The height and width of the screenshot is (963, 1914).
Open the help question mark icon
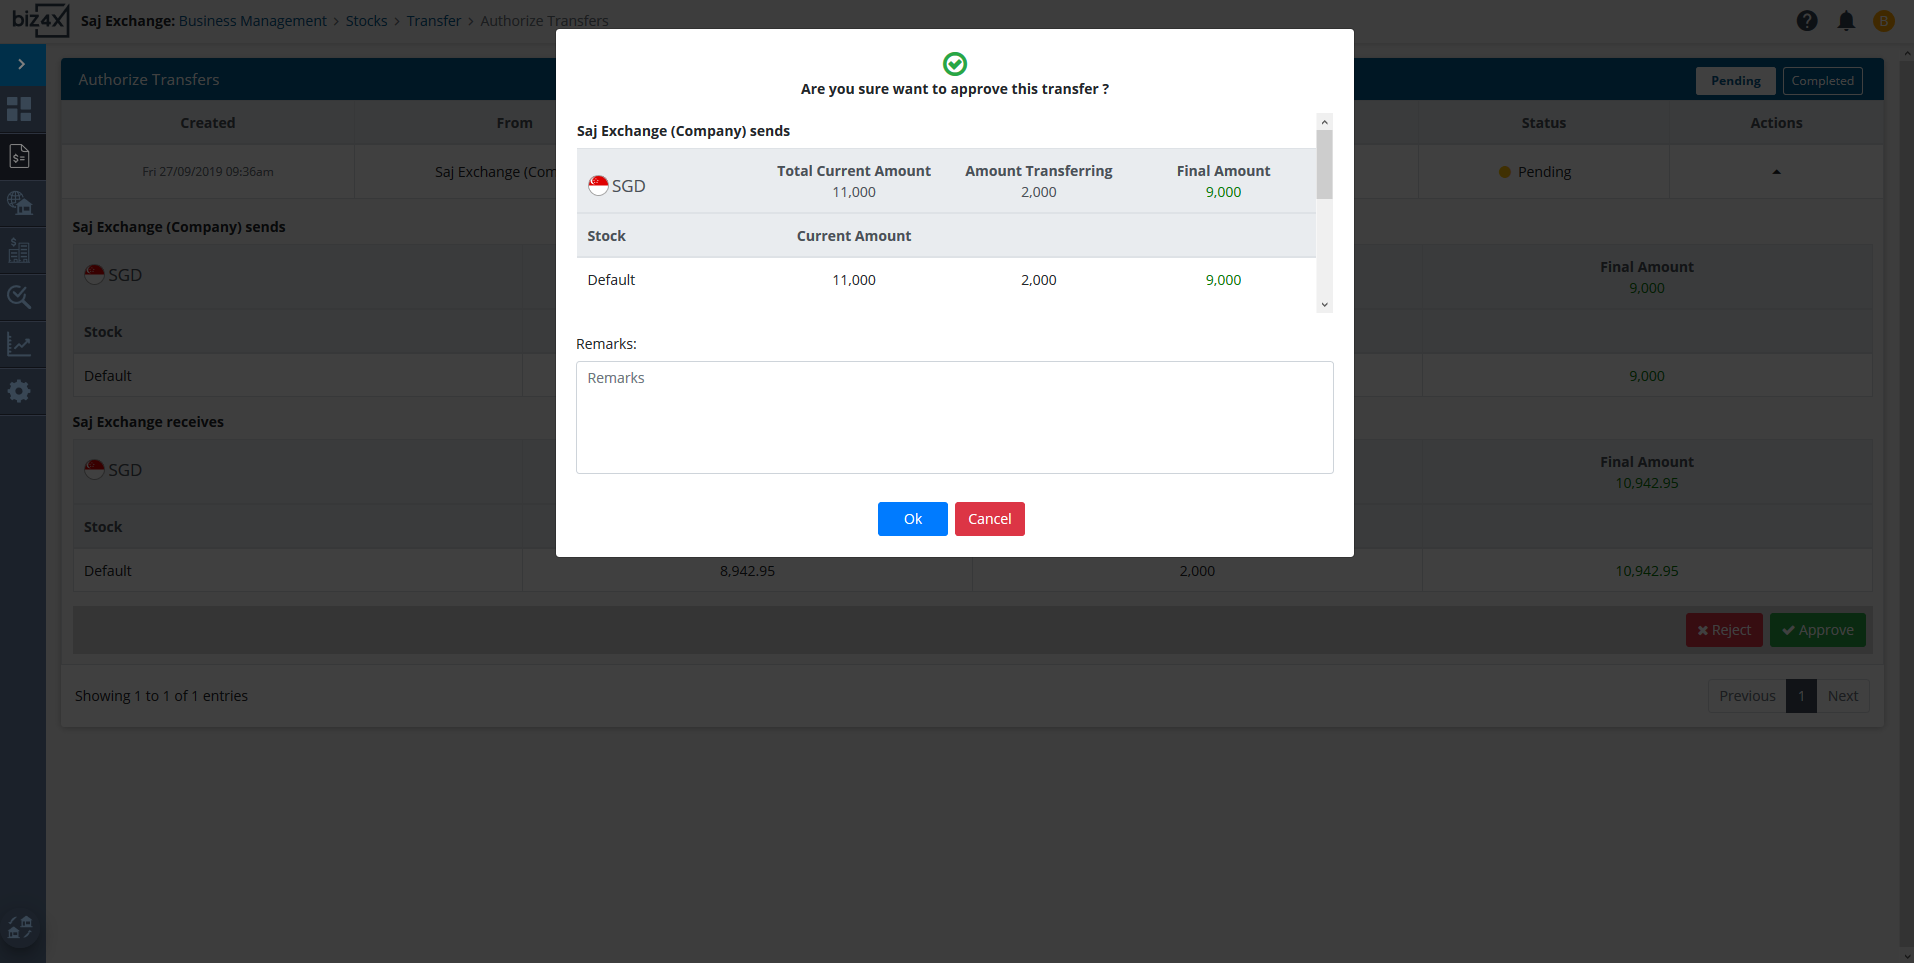(1807, 21)
